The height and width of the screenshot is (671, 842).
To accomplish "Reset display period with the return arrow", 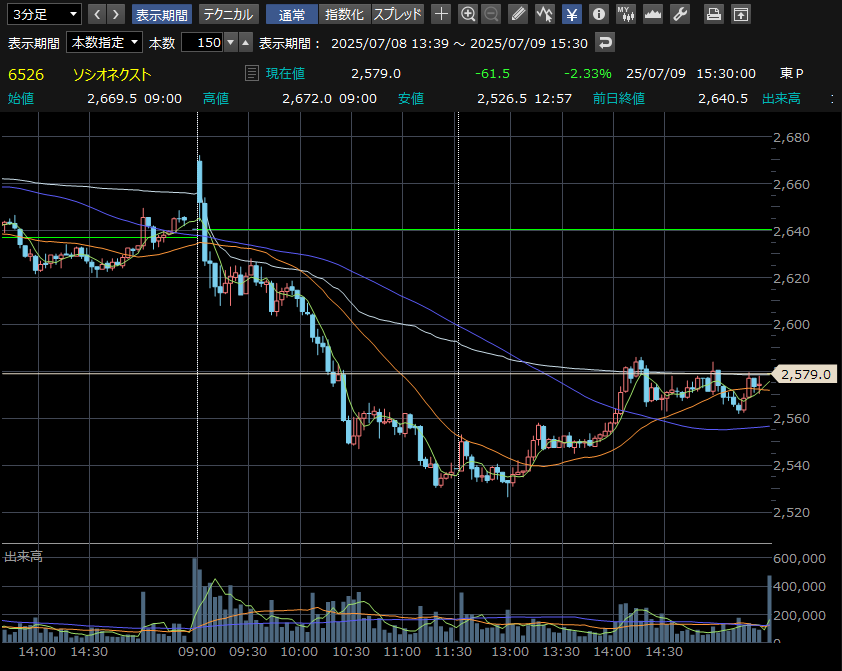I will pyautogui.click(x=605, y=42).
